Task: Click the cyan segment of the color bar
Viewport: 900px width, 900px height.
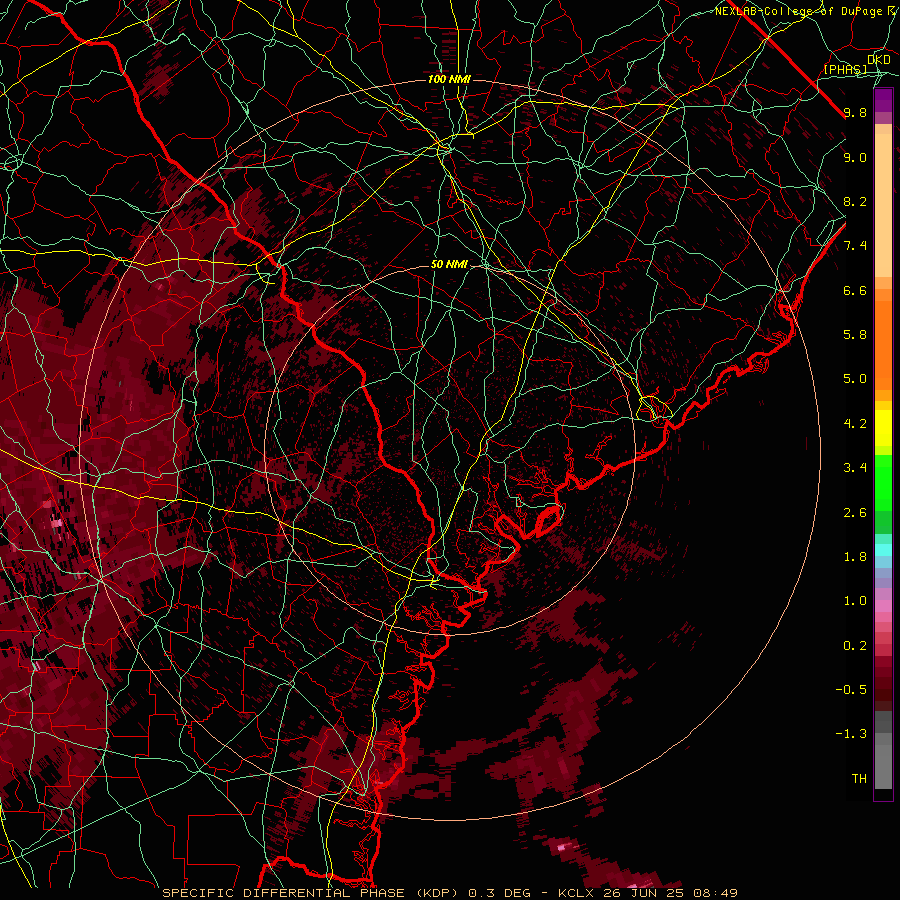Action: point(883,550)
